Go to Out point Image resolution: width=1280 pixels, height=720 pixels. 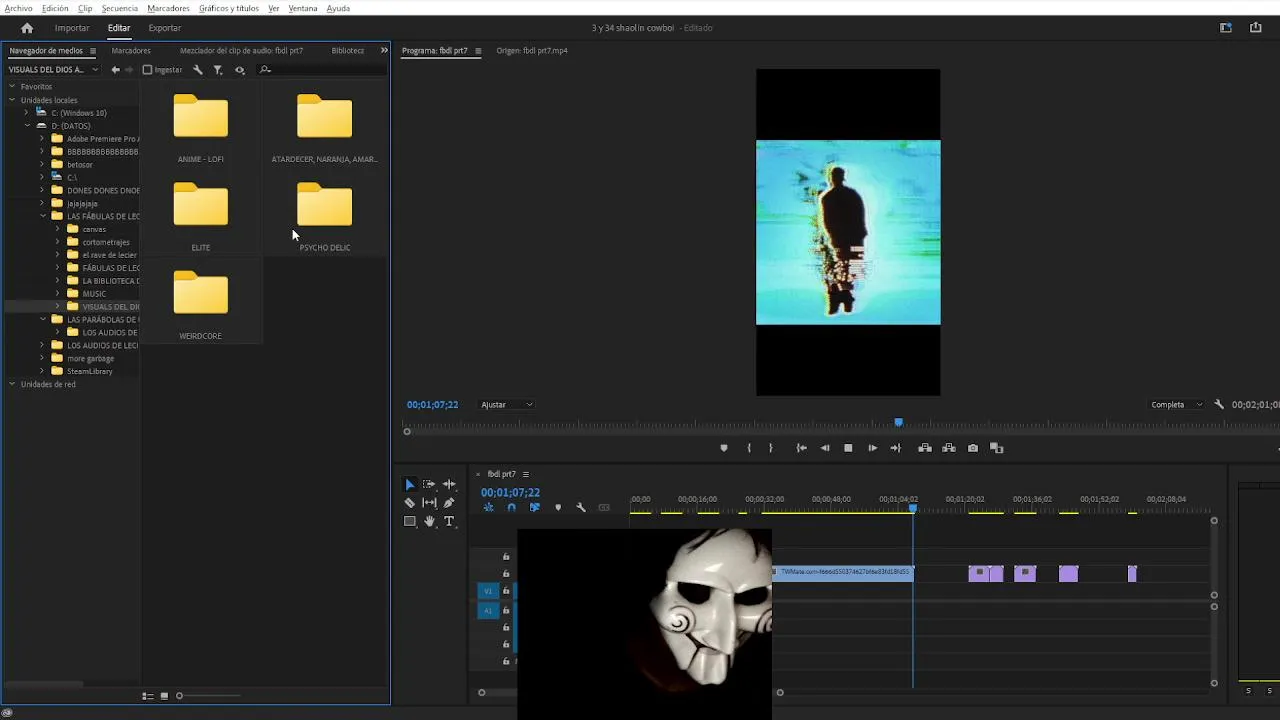click(896, 448)
